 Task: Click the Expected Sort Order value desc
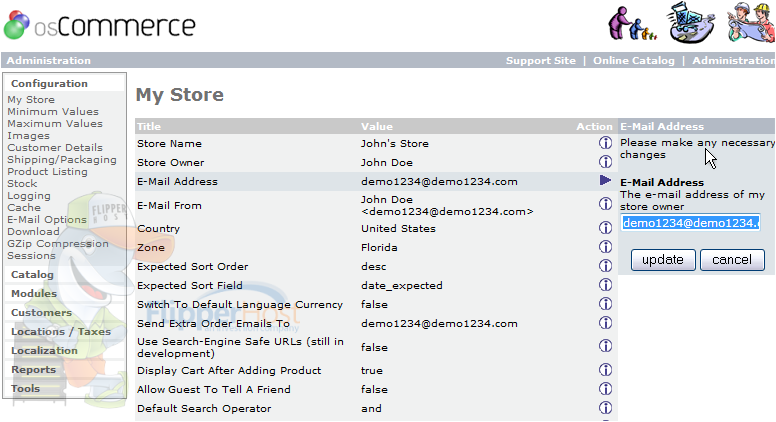(x=373, y=267)
